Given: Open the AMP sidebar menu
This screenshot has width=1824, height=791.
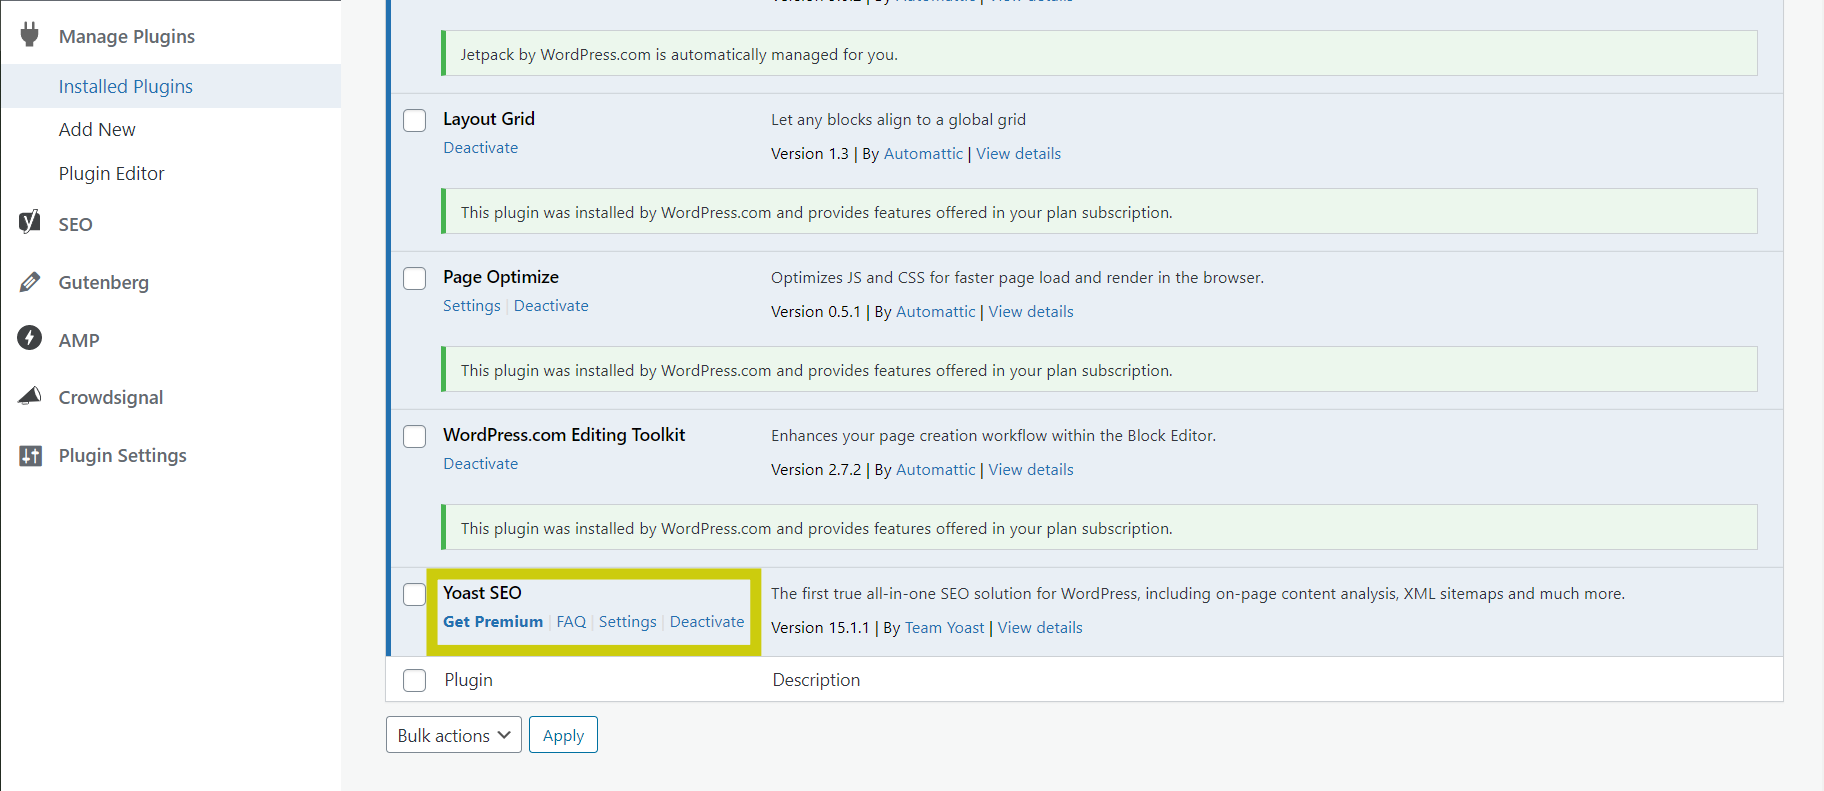Looking at the screenshot, I should pyautogui.click(x=79, y=340).
